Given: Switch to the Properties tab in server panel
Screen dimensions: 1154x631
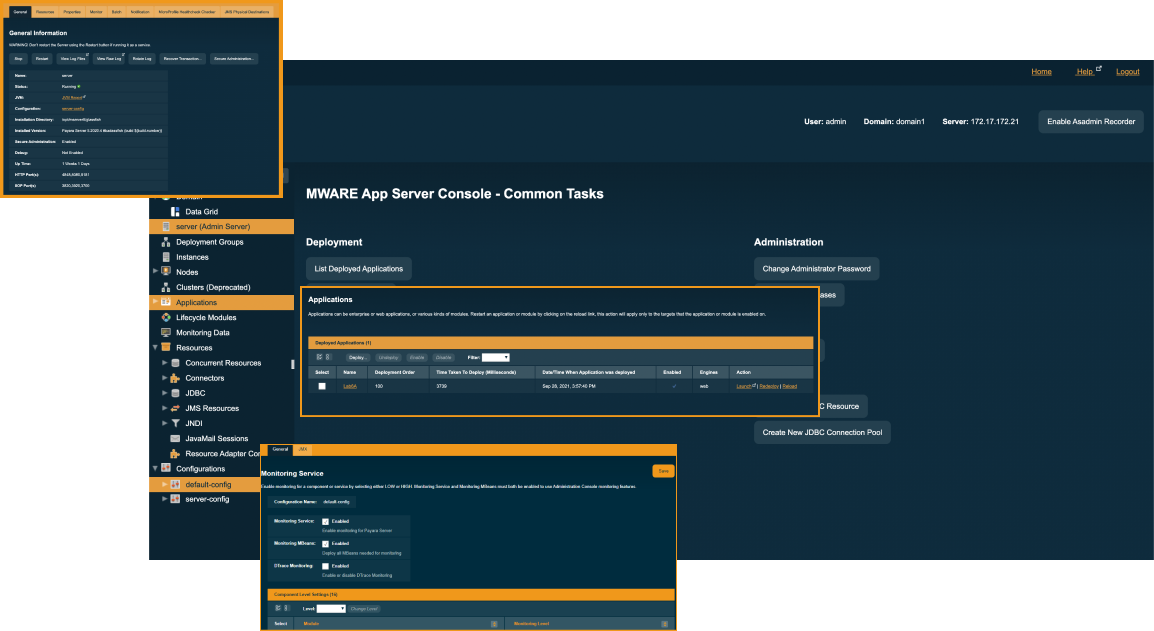Looking at the screenshot, I should [x=72, y=12].
